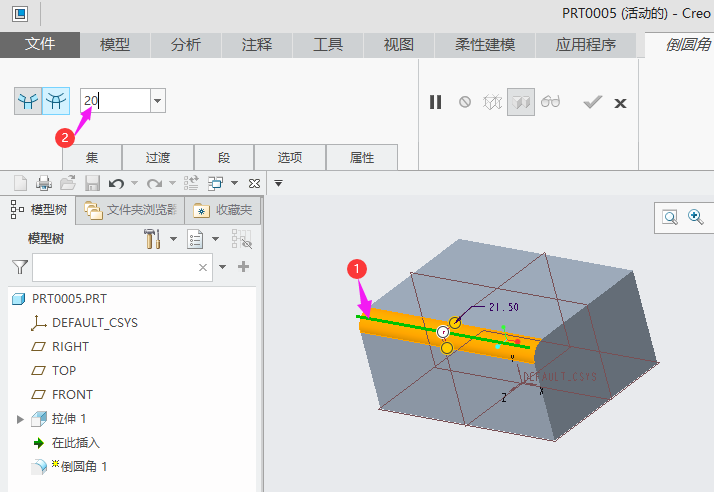Screen dimensions: 714x492
Task: Open the 过渡 panel button
Action: coord(157,158)
